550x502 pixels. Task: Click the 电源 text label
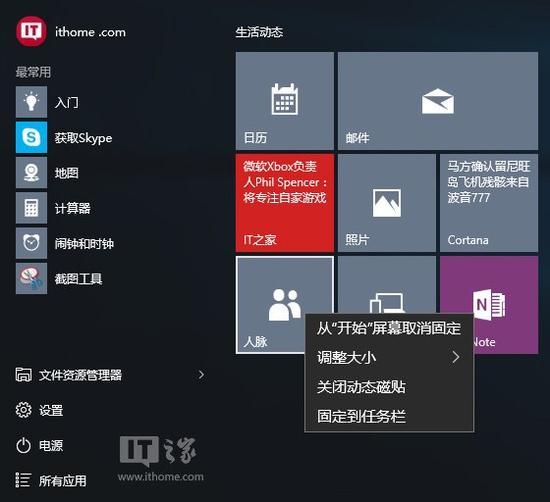(x=51, y=446)
